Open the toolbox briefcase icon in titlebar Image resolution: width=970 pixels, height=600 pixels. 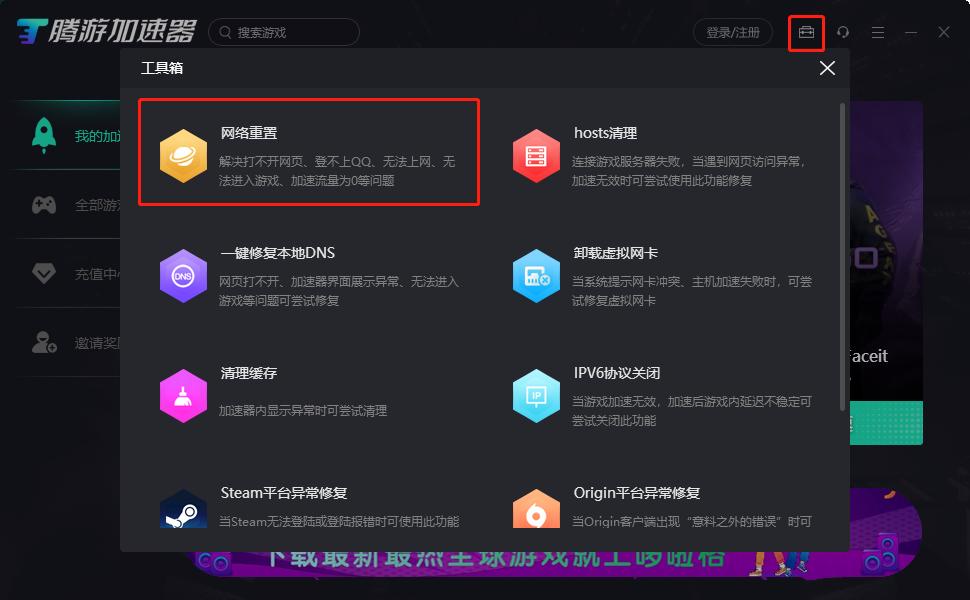pos(806,31)
